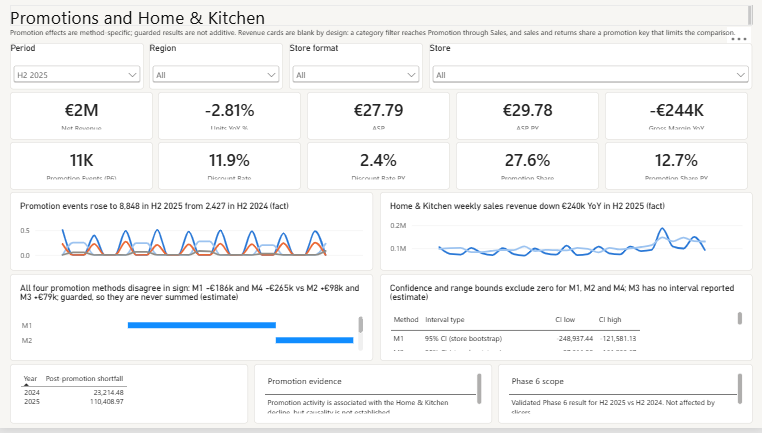Open the more options ellipsis menu
Screen dimensions: 762x433
[739, 39]
